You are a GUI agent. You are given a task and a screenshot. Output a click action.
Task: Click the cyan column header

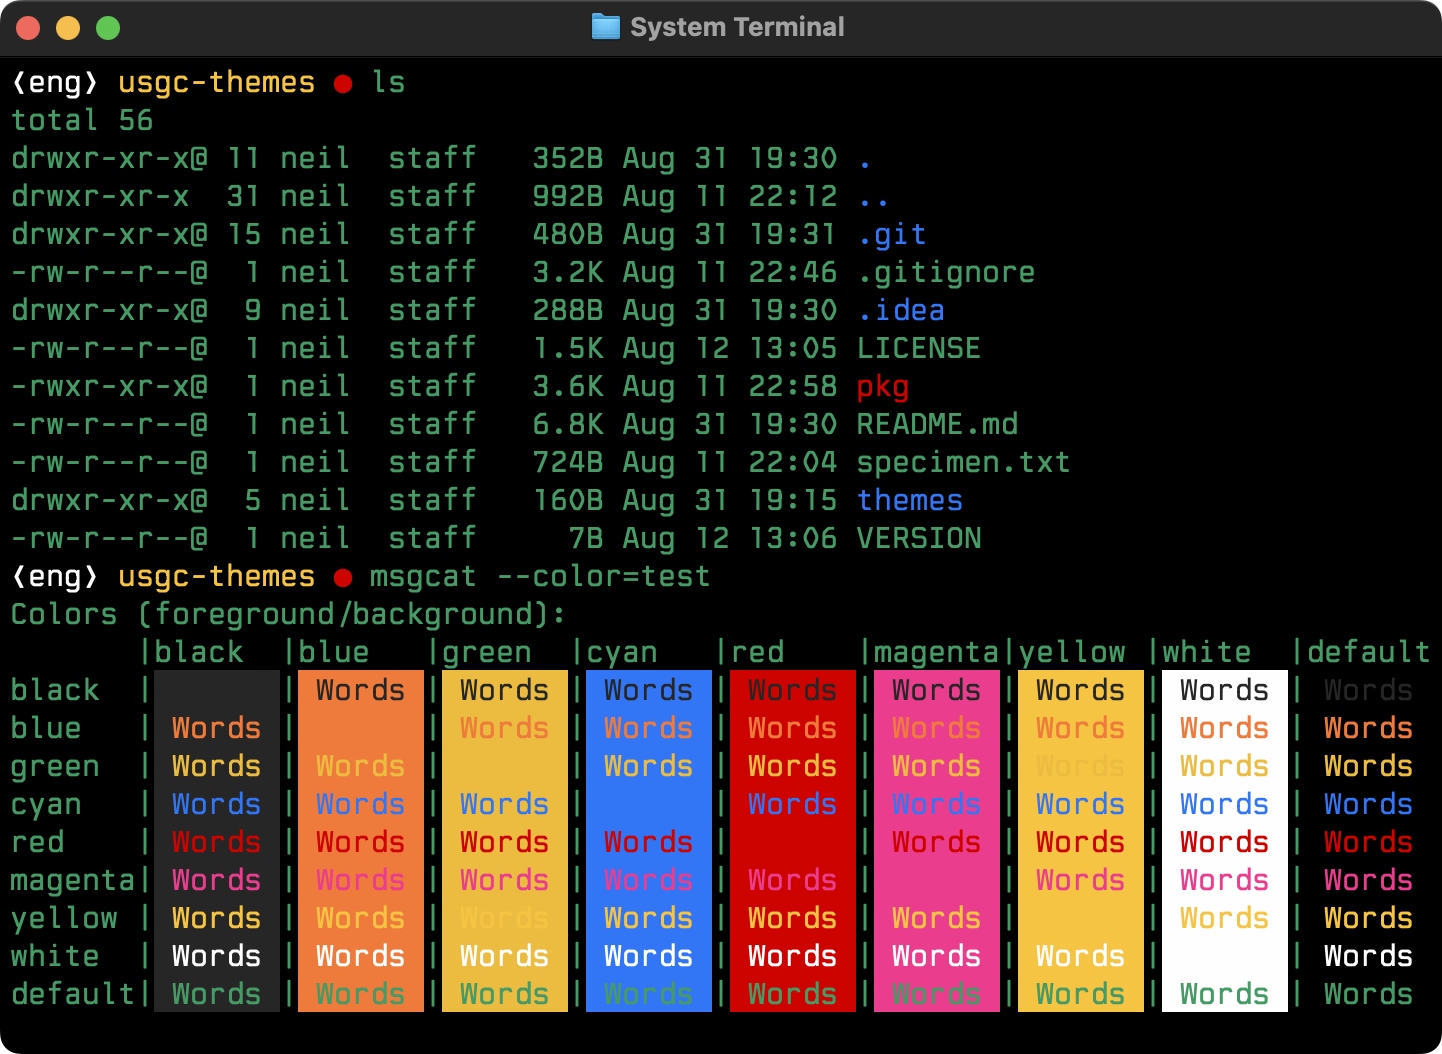click(x=622, y=653)
